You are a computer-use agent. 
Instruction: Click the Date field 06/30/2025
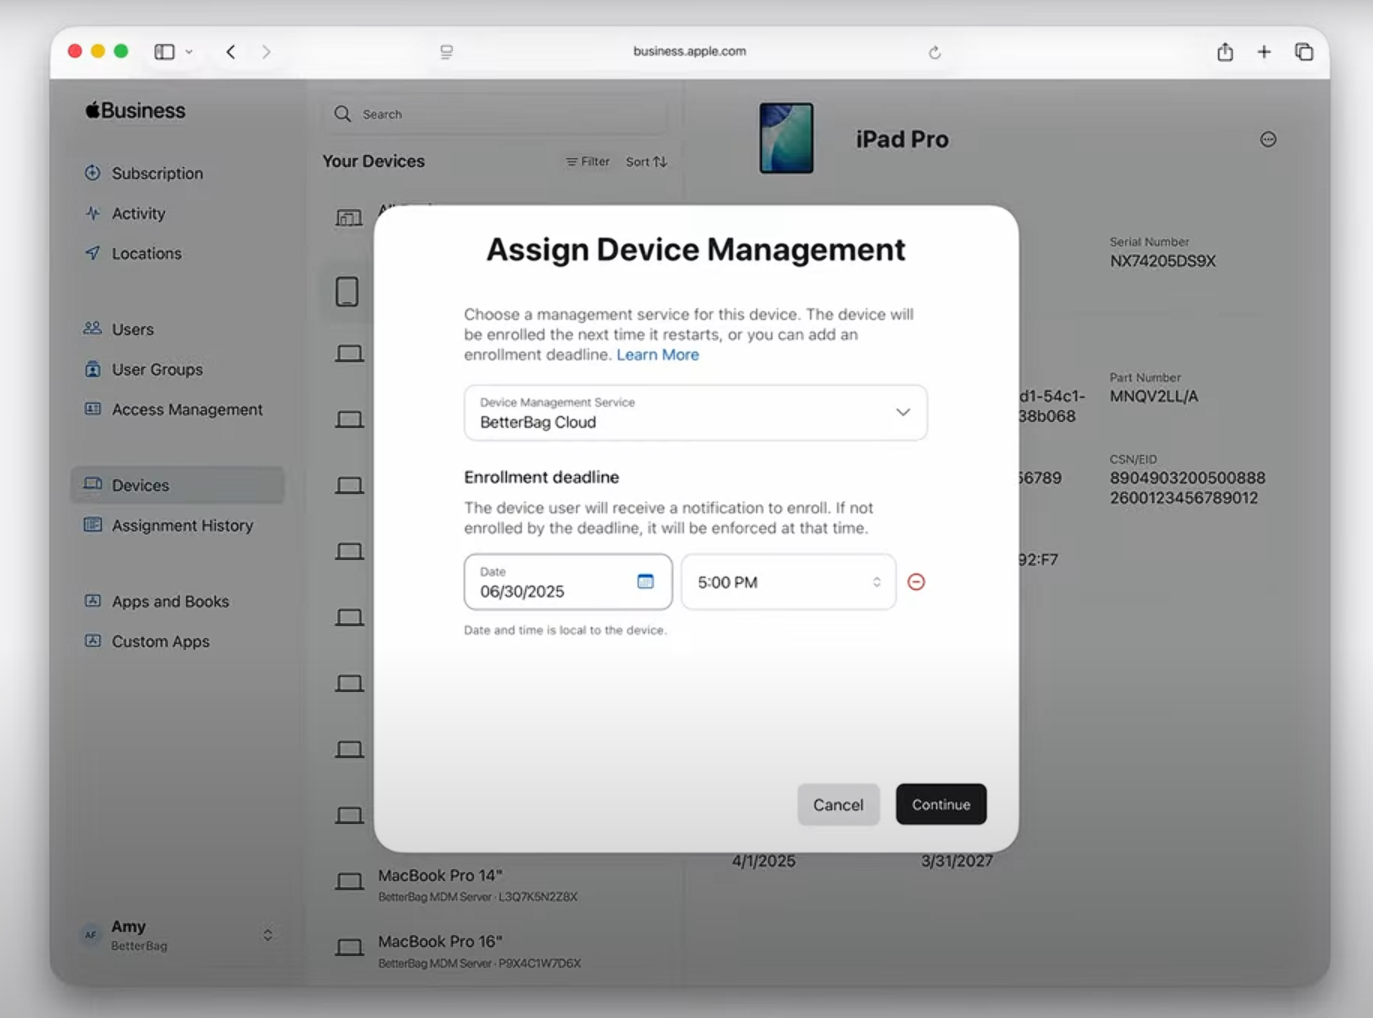click(568, 582)
